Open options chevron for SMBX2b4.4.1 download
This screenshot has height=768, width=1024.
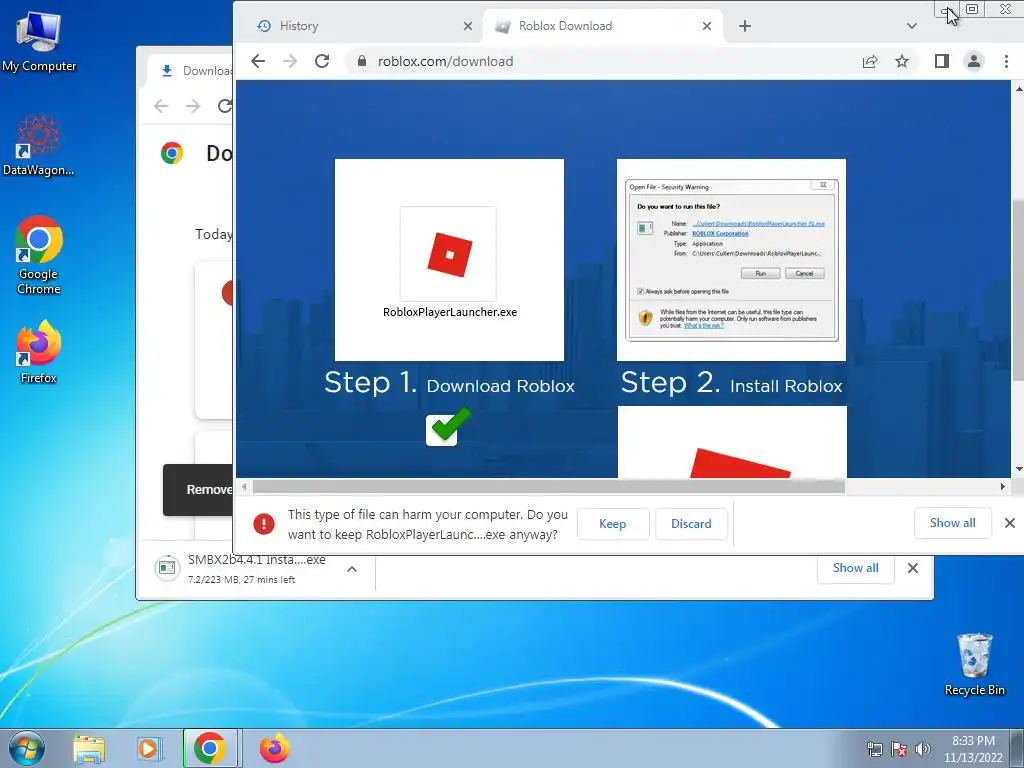point(351,569)
